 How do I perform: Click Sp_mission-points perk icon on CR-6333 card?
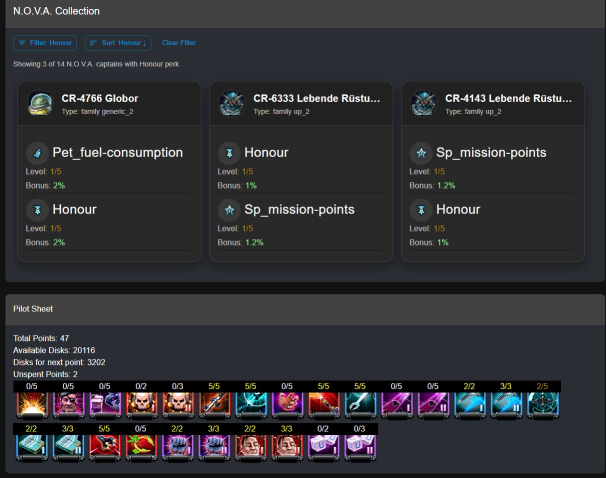coord(229,210)
